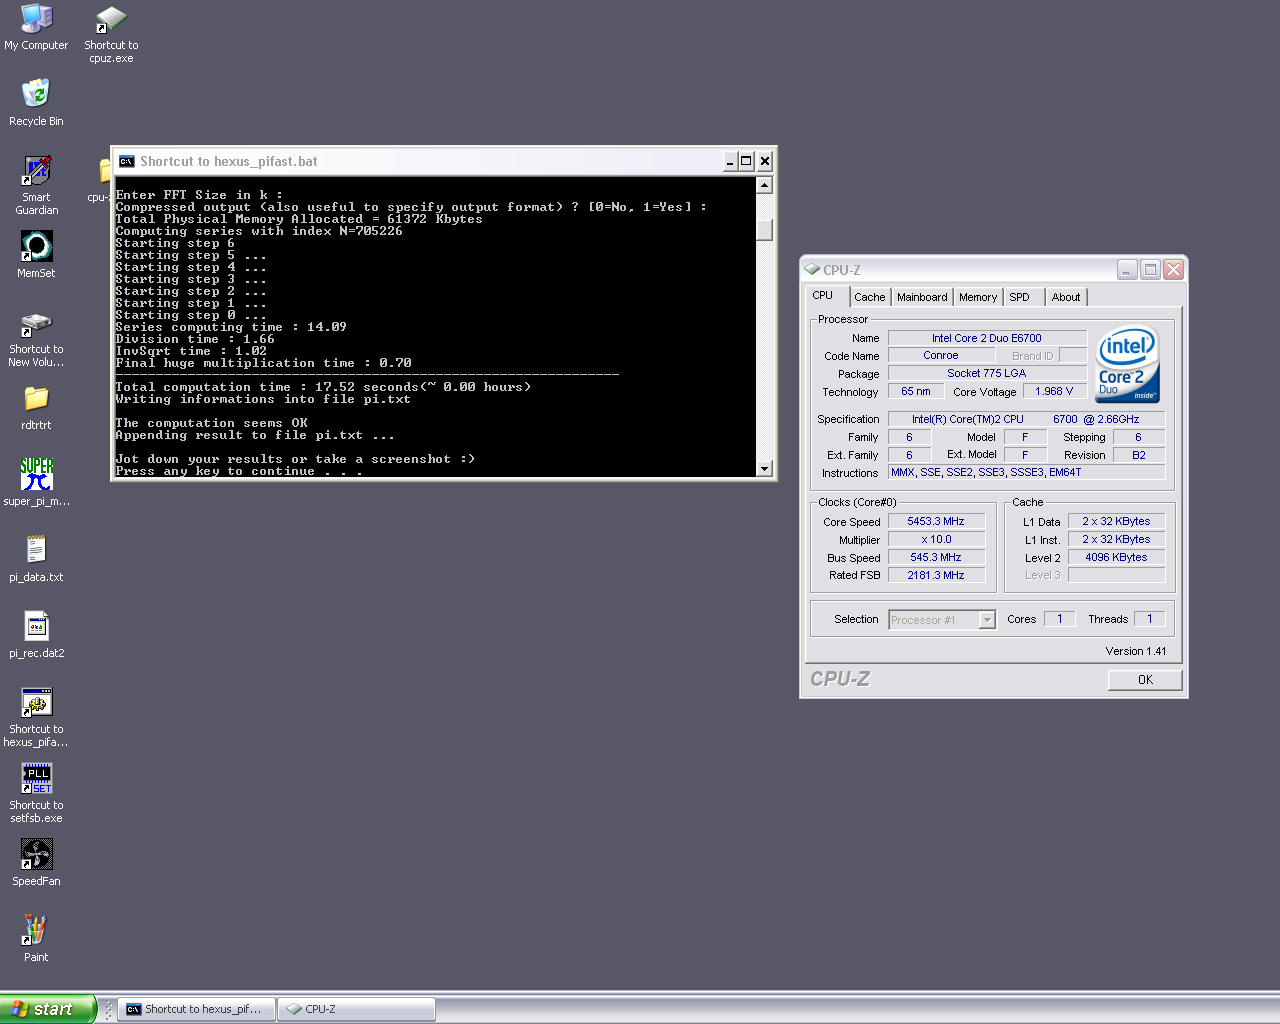Select Shortcut to New Volume icon
The width and height of the screenshot is (1280, 1024).
tap(36, 338)
